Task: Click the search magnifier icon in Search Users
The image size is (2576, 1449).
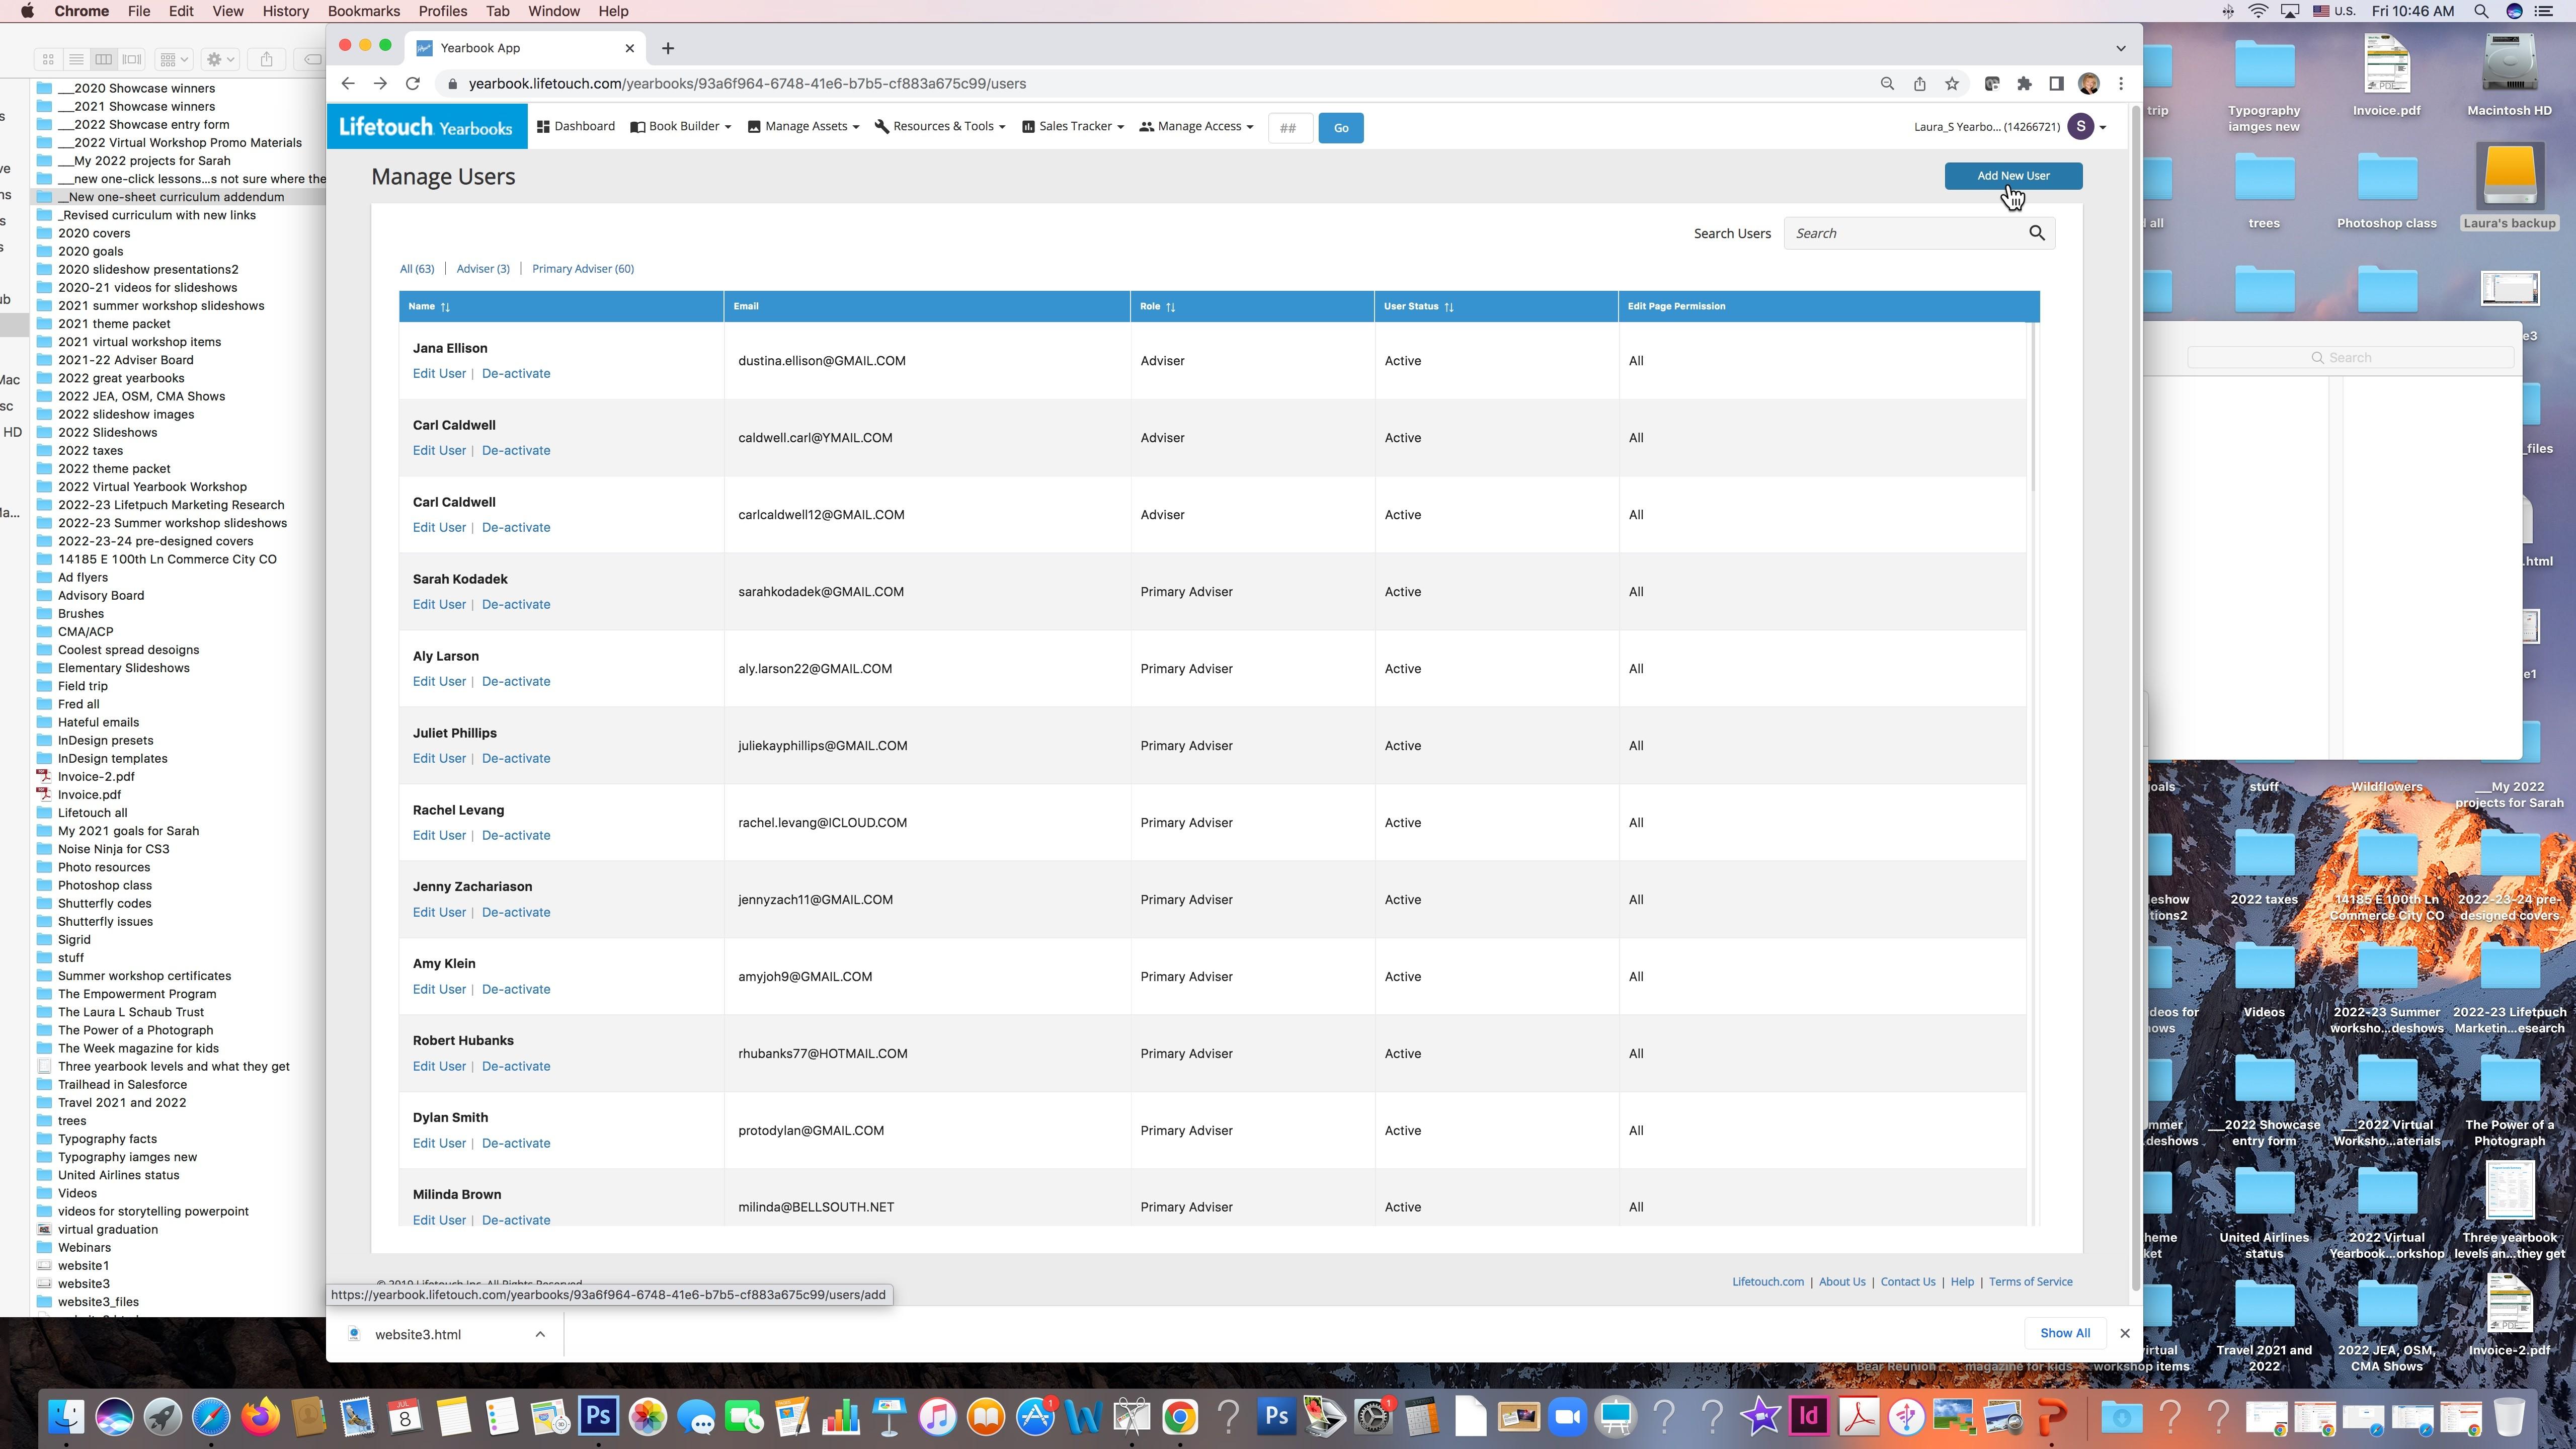Action: [x=2037, y=233]
